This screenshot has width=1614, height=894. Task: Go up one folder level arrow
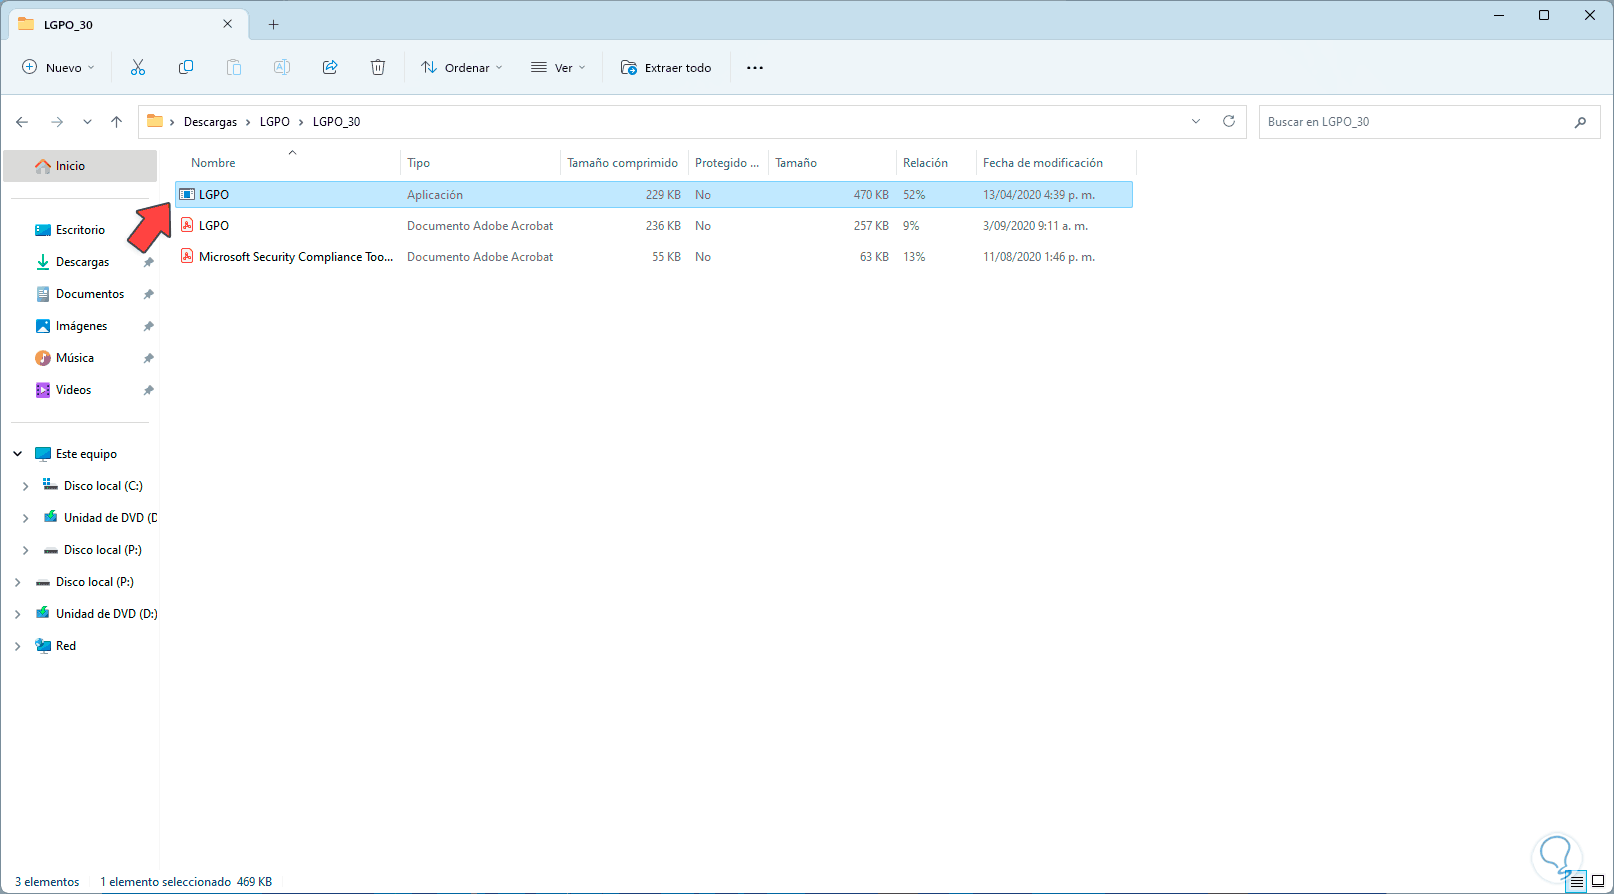pos(117,122)
